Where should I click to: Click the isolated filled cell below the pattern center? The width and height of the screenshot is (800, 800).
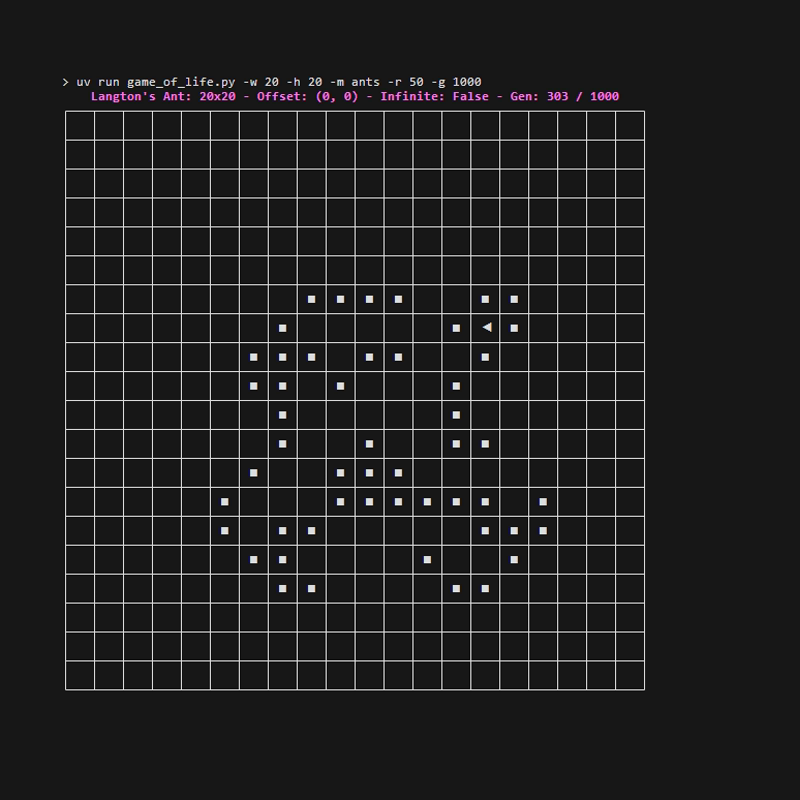(x=426, y=557)
